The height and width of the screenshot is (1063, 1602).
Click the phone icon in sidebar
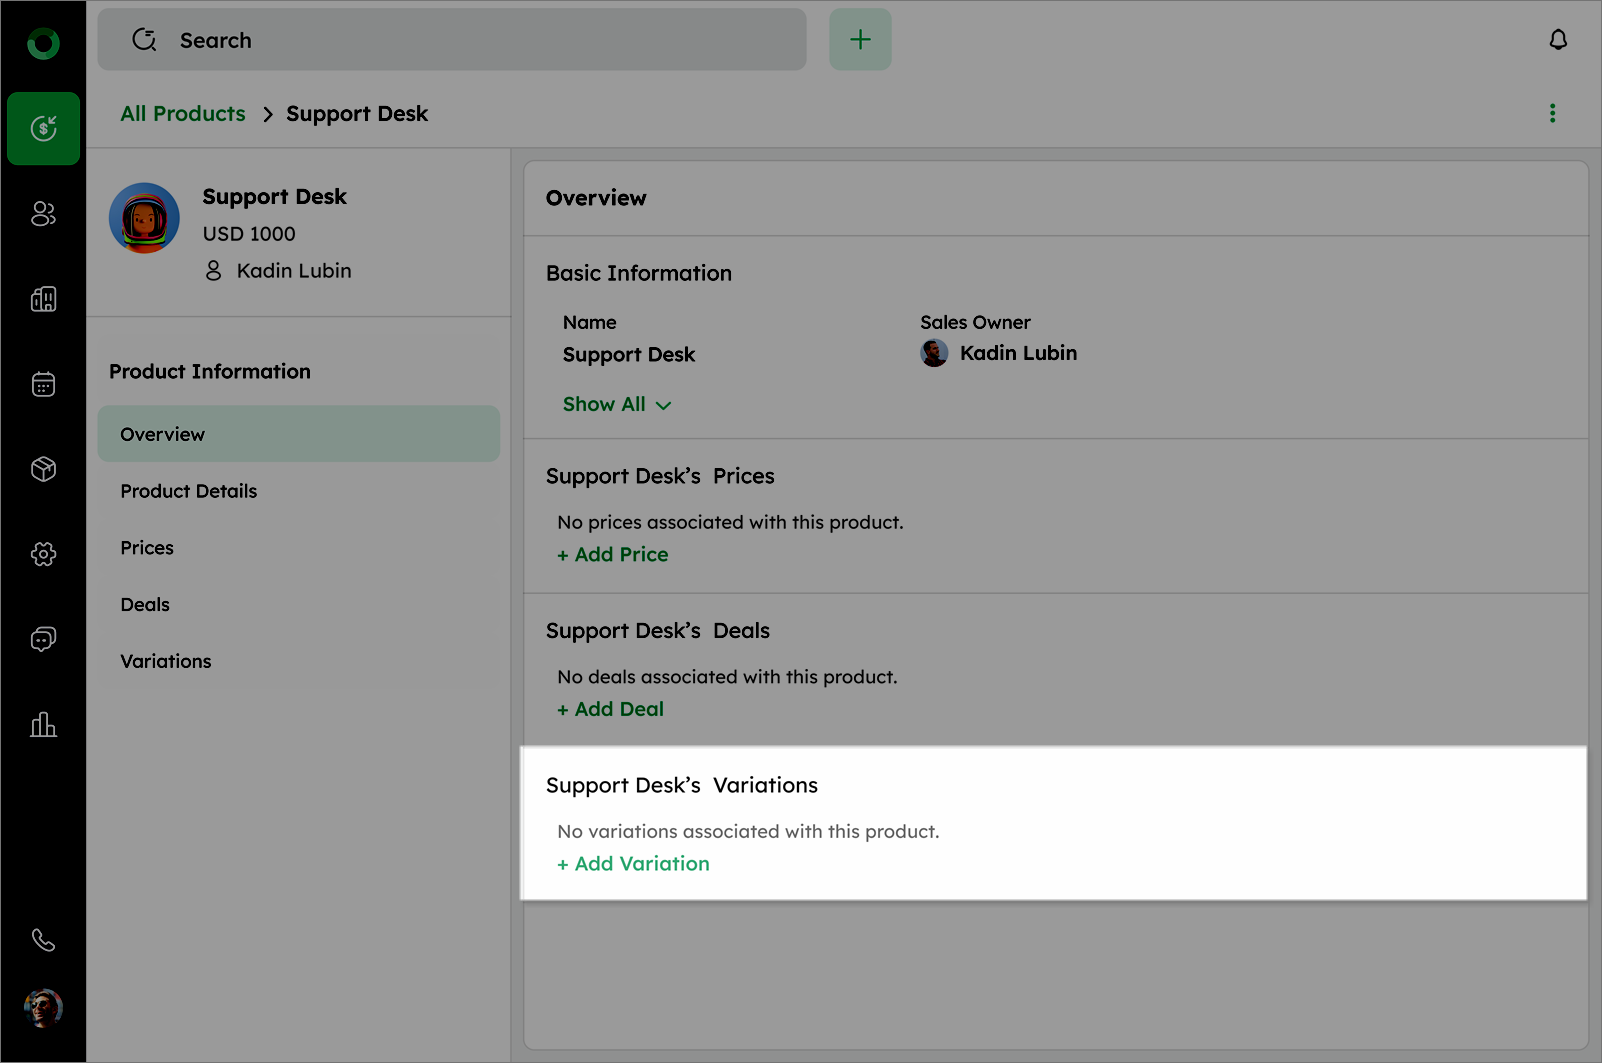pyautogui.click(x=43, y=940)
